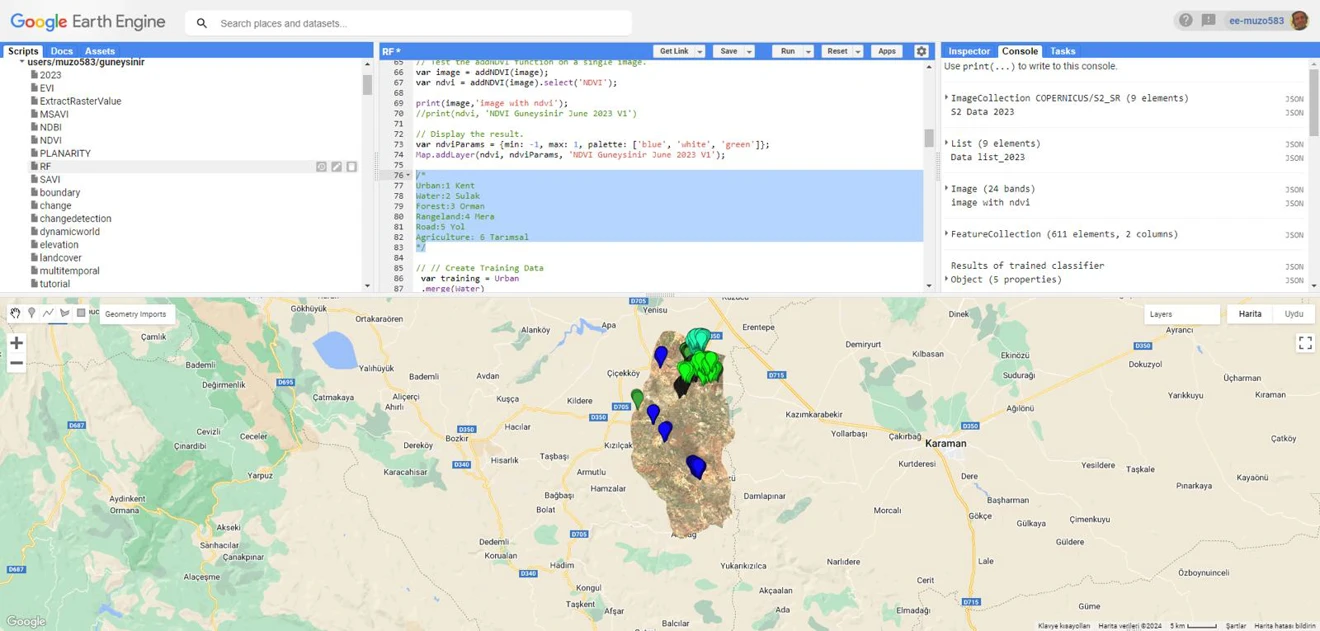
Task: Open the Get Link dropdown arrow
Action: [700, 52]
